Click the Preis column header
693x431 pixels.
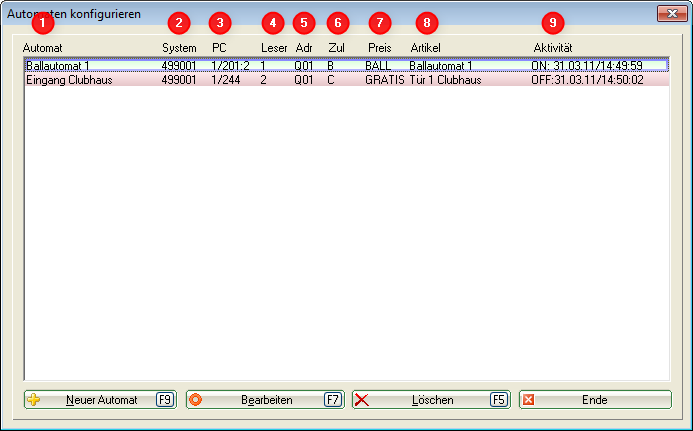click(379, 48)
